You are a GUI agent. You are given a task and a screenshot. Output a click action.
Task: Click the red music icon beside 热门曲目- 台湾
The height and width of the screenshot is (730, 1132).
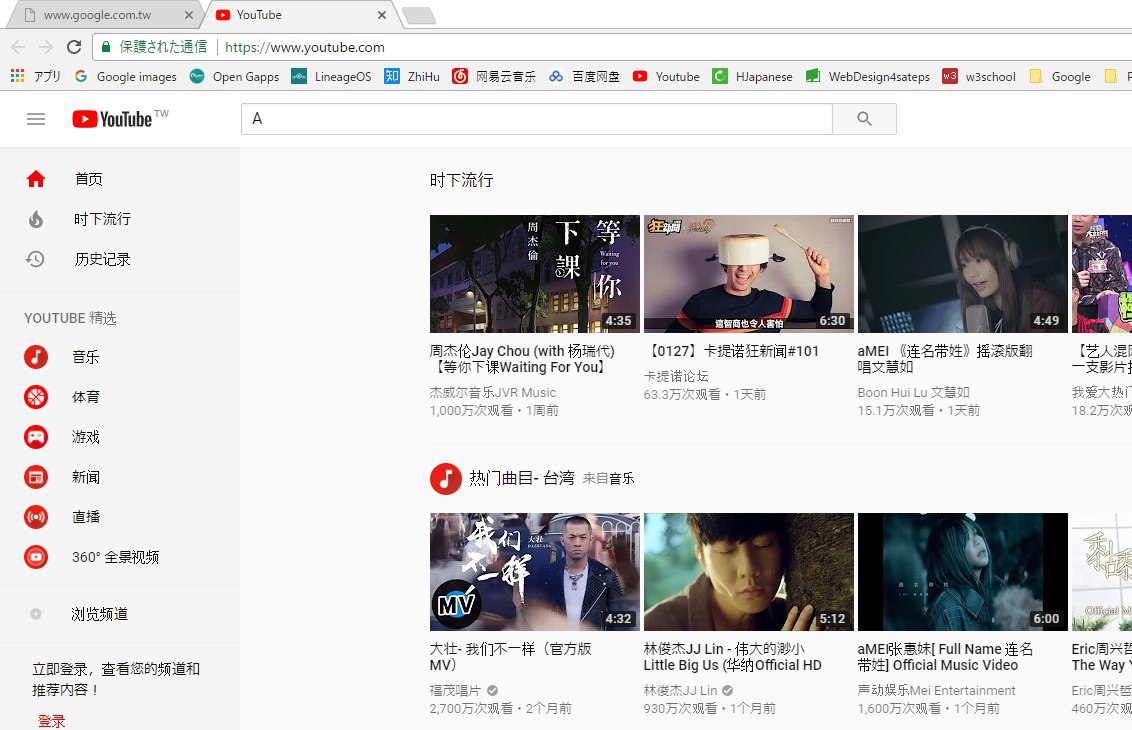(445, 478)
